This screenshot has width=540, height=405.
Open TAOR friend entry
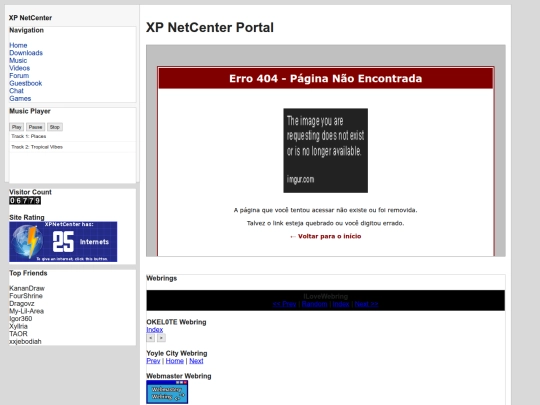18,334
